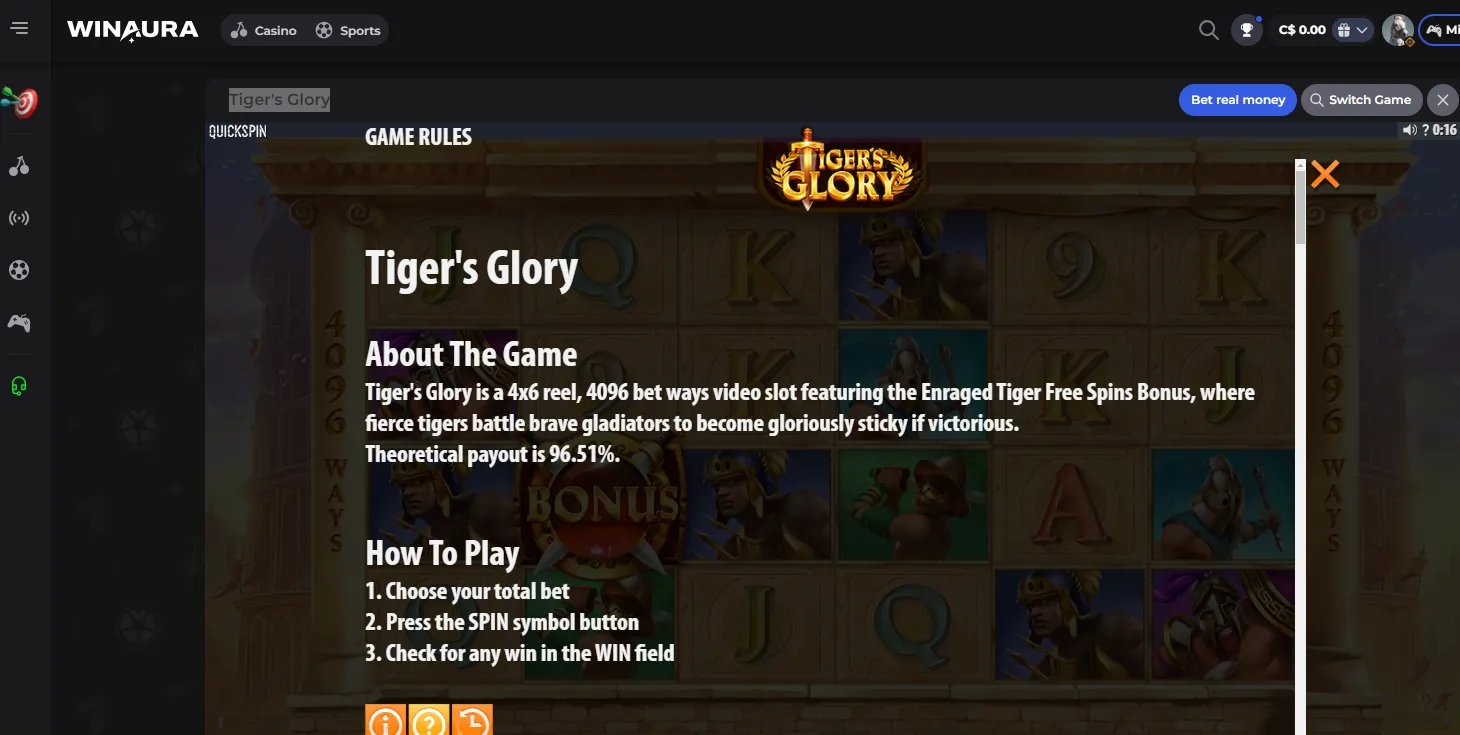
Task: Select the soccer ball sports icon in sidebar
Action: [19, 270]
